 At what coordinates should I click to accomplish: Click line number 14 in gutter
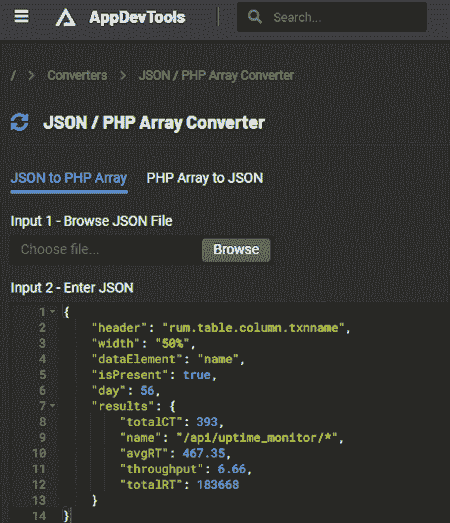(x=39, y=516)
